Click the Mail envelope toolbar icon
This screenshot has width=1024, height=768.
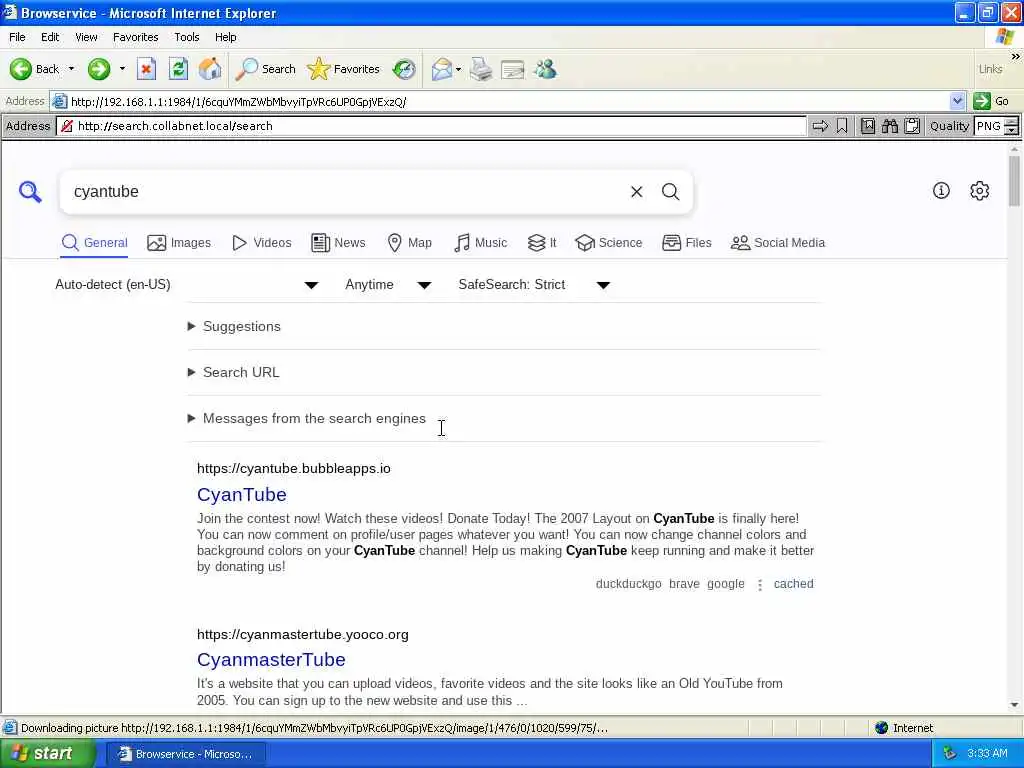441,69
